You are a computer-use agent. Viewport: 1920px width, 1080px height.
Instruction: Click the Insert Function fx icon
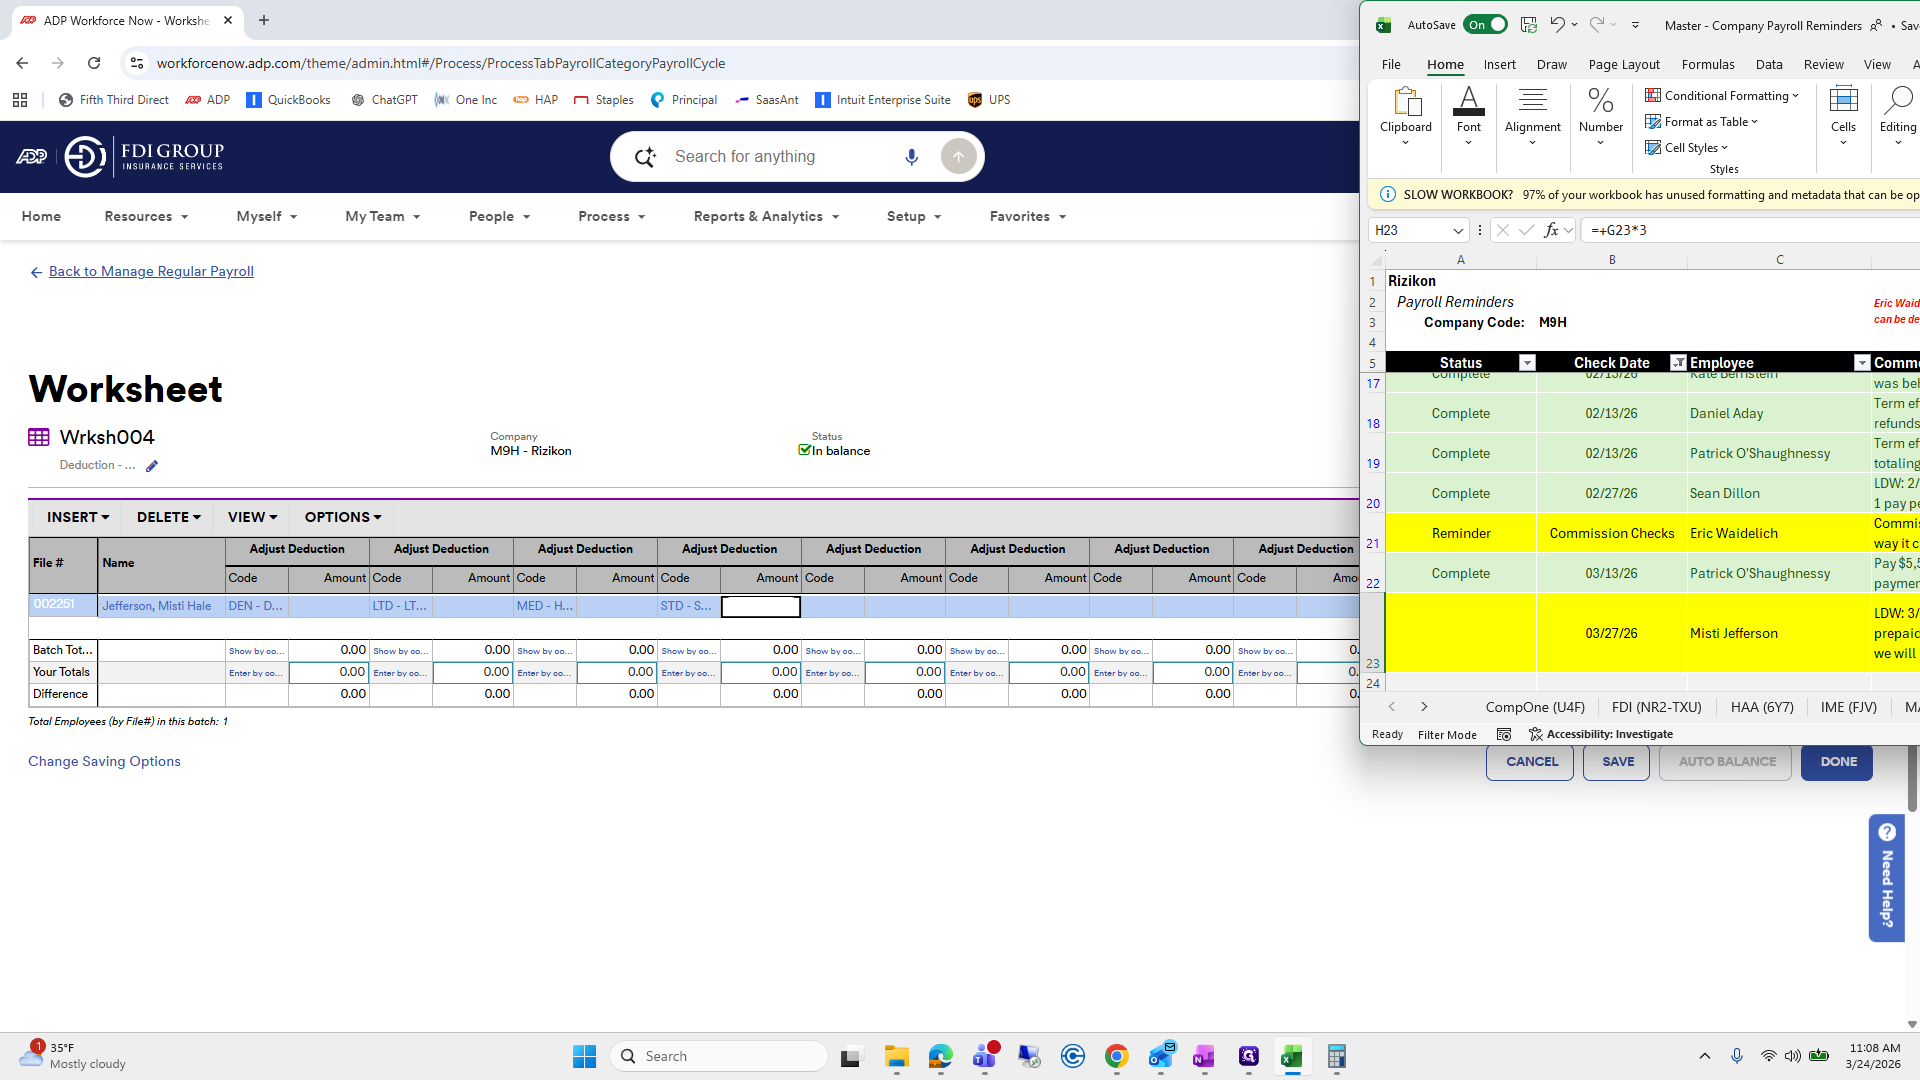pos(1551,230)
